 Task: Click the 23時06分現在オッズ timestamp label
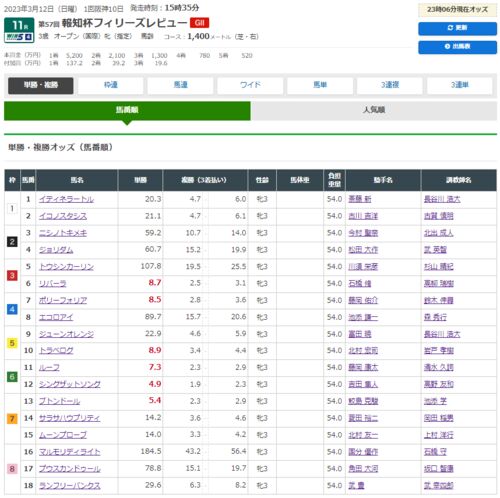[x=457, y=10]
